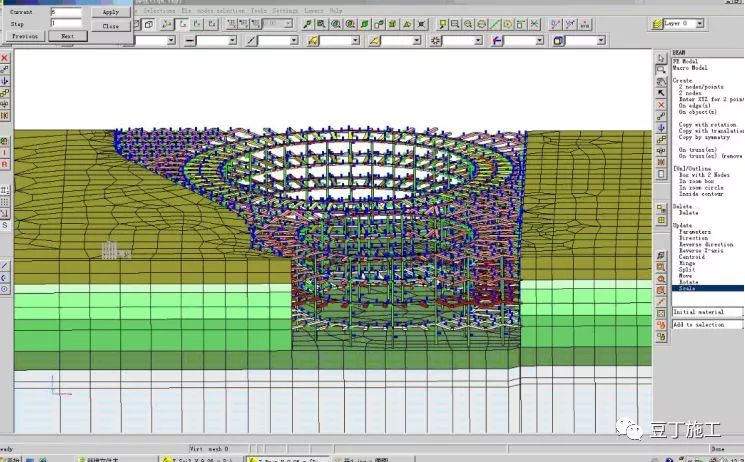Viewport: 745px width, 462px height.
Task: Click the Next button
Action: (x=67, y=36)
